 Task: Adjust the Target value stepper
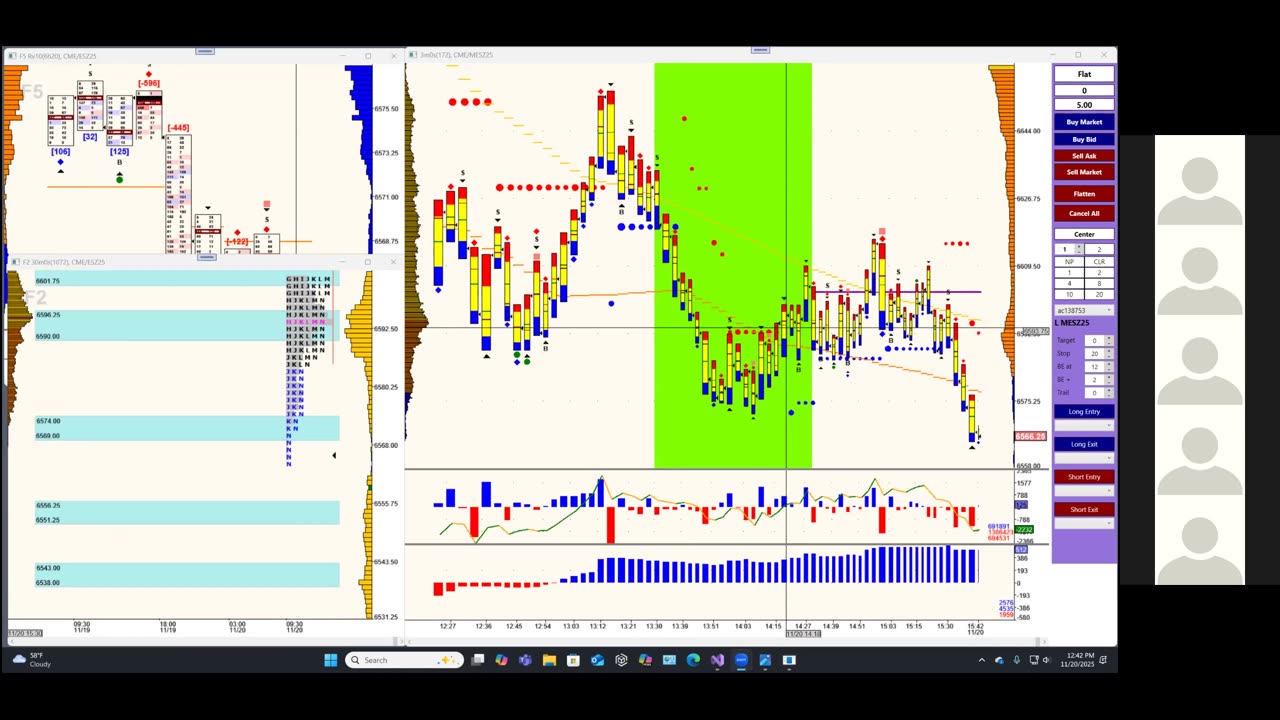1108,340
